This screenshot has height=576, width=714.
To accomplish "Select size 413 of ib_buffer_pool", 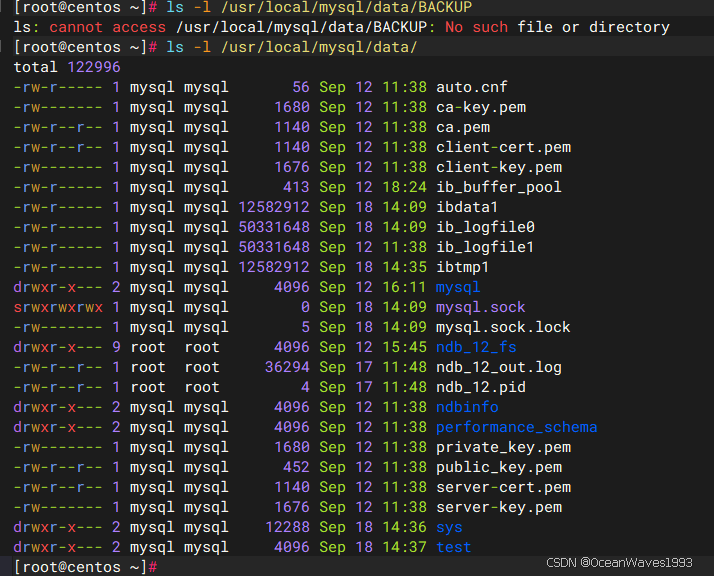I will (x=296, y=187).
